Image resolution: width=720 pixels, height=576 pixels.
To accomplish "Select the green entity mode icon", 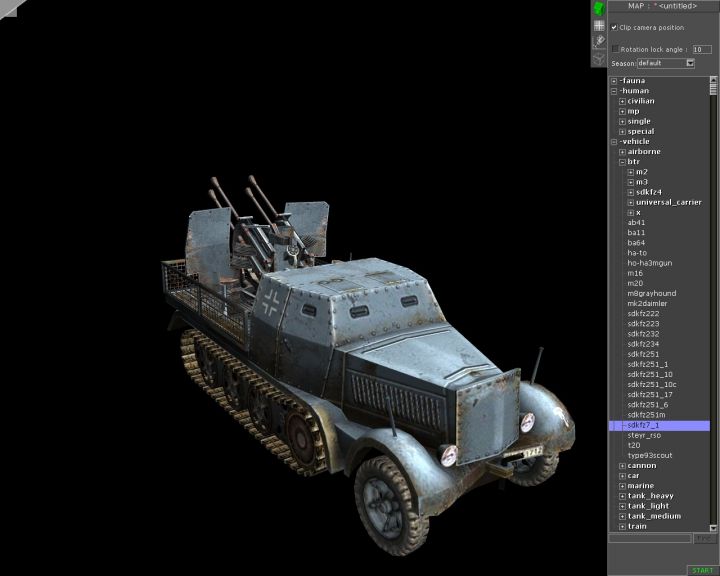I will tap(598, 8).
